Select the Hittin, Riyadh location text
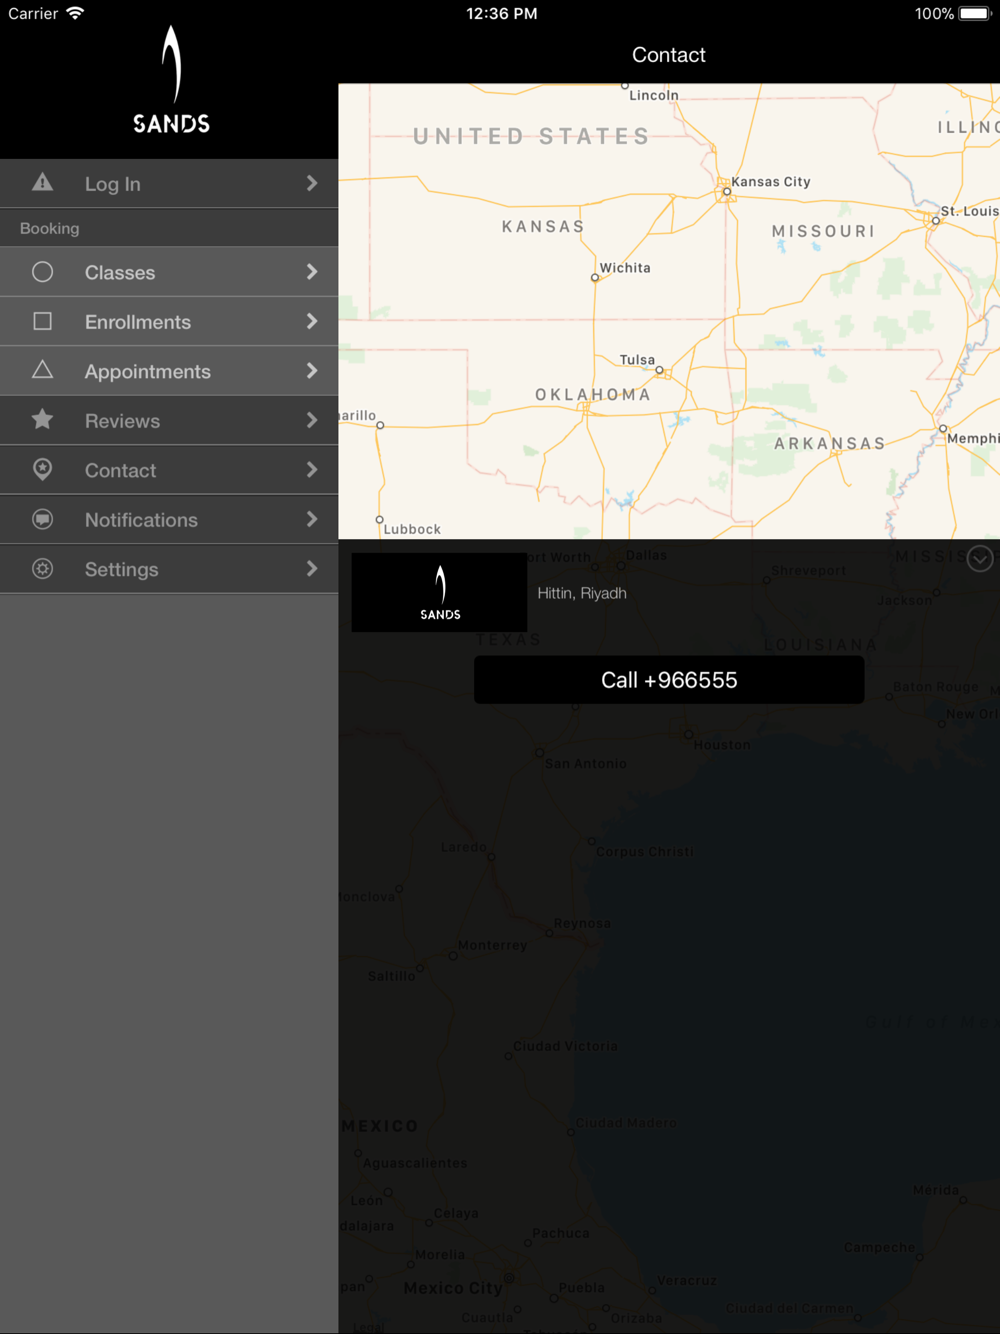Image resolution: width=1000 pixels, height=1334 pixels. click(x=582, y=593)
